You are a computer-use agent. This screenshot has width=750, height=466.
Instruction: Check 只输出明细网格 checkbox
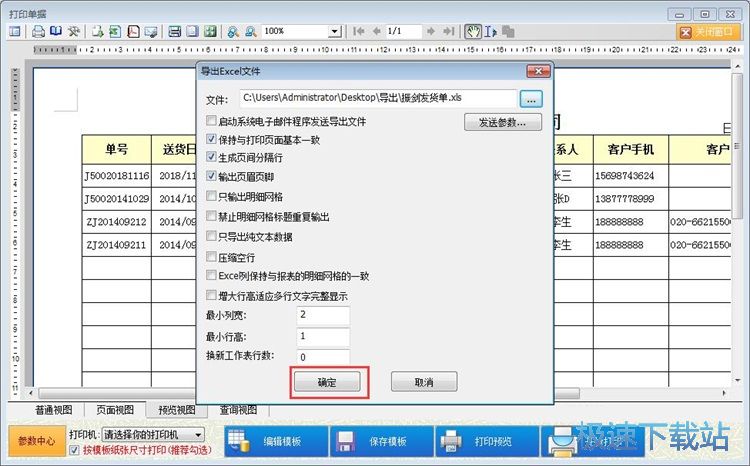211,196
